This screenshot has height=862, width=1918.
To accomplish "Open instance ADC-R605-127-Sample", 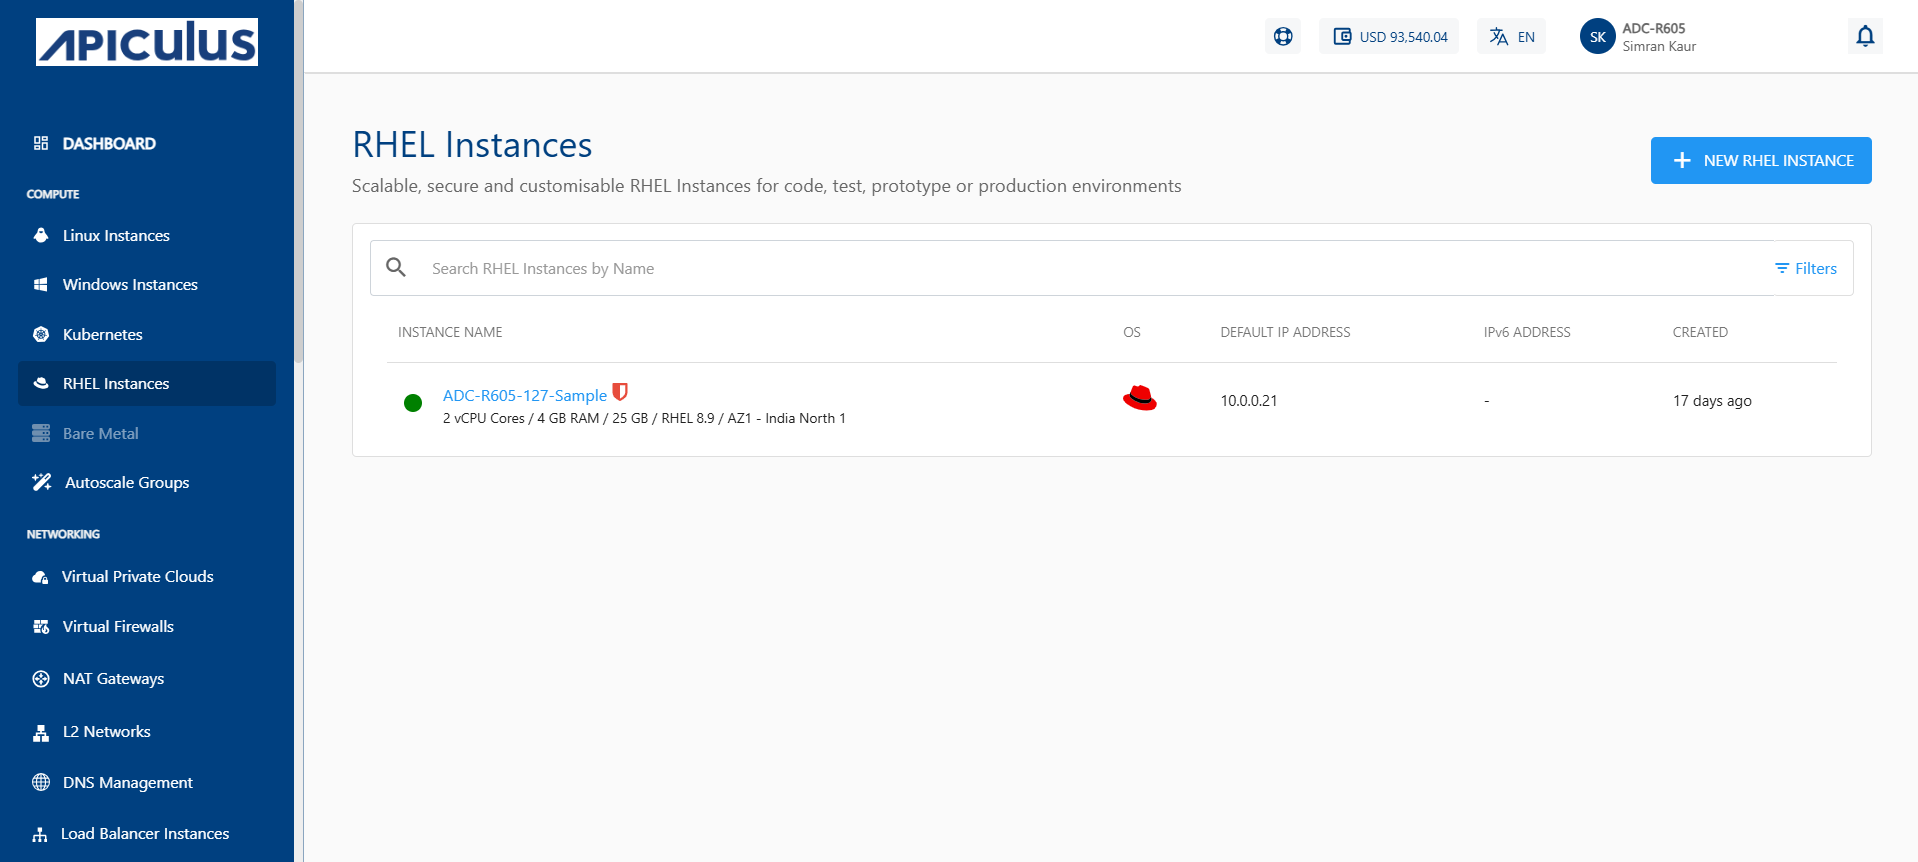I will point(525,395).
